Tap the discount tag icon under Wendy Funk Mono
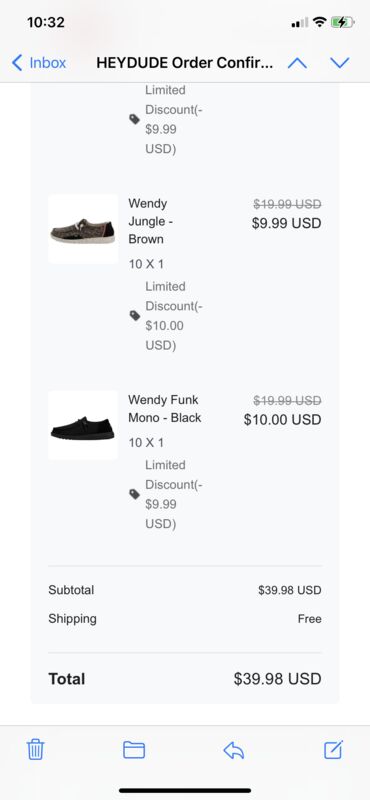 [x=135, y=494]
